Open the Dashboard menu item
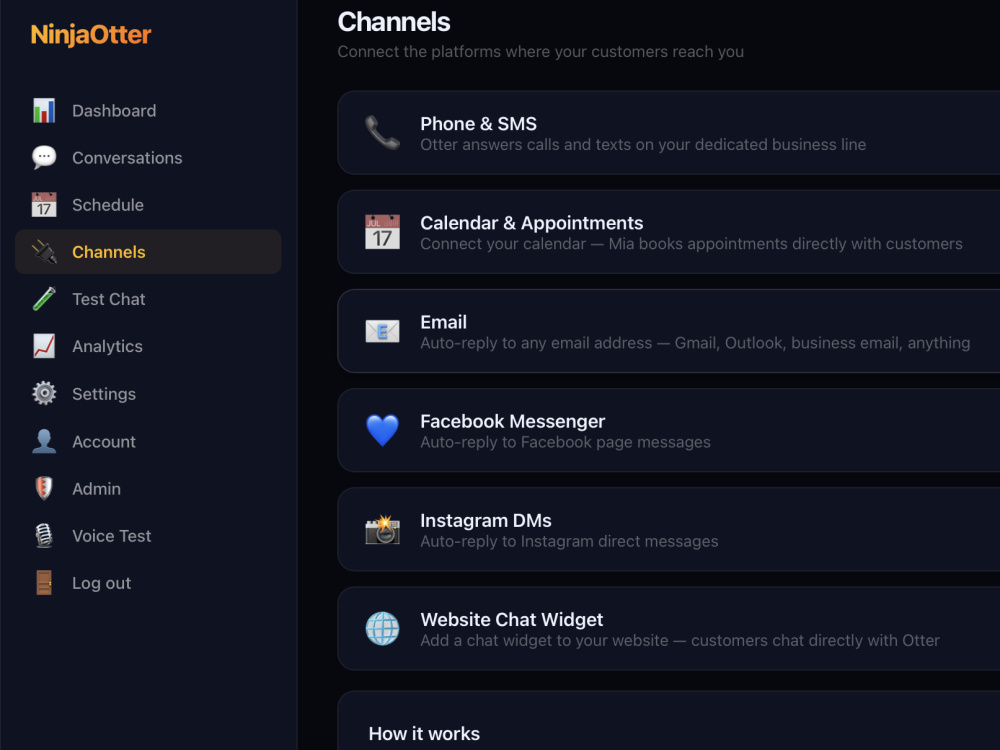Image resolution: width=1000 pixels, height=750 pixels. point(114,111)
